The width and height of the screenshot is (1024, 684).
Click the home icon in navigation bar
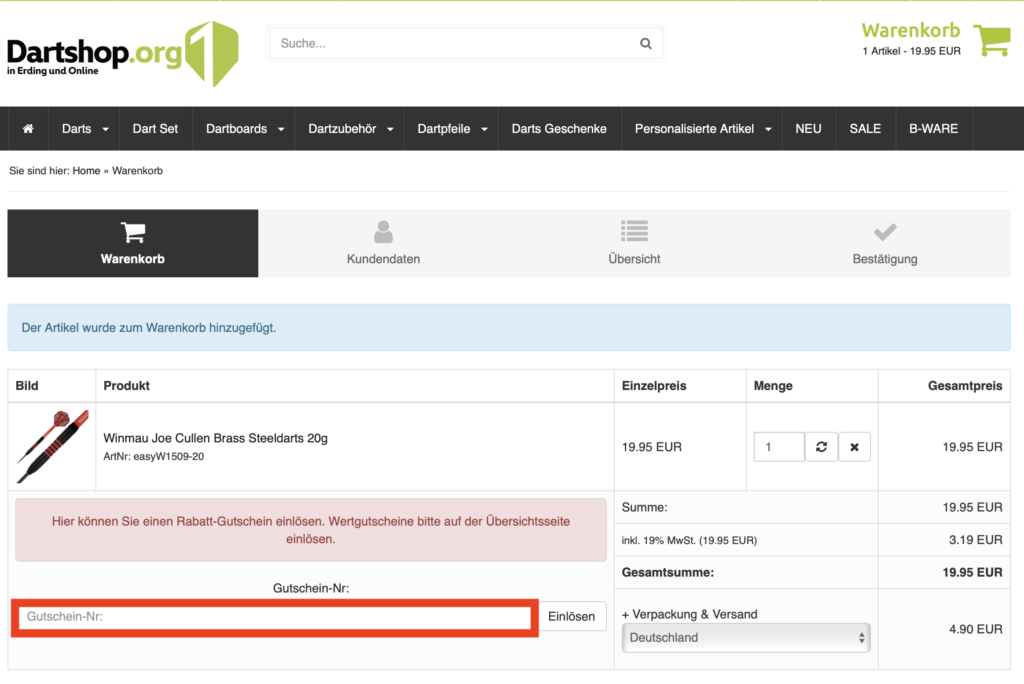[28, 129]
